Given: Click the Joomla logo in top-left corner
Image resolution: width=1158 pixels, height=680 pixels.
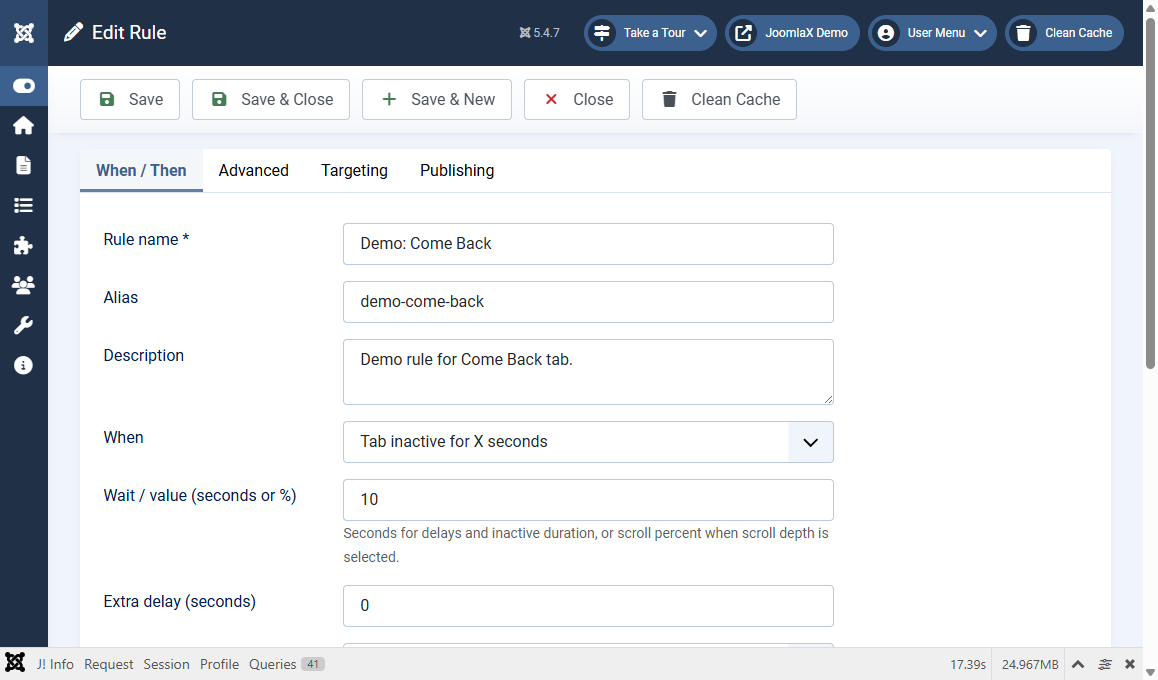Looking at the screenshot, I should coord(24,32).
